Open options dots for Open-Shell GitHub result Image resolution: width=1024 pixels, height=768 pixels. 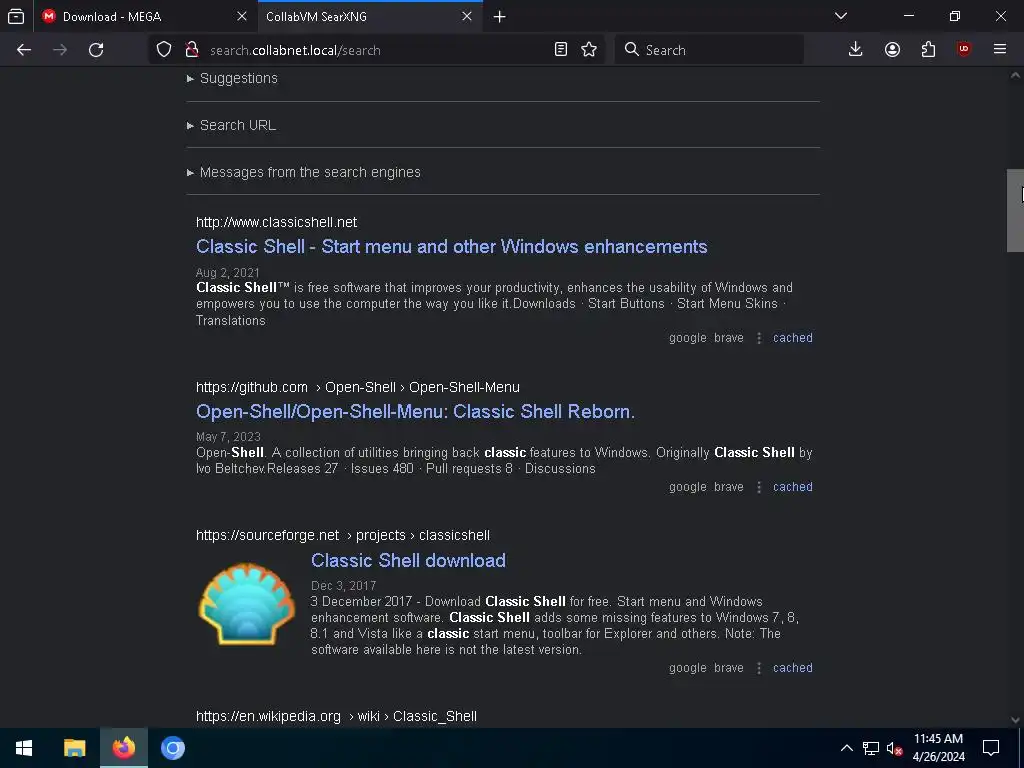pos(759,487)
